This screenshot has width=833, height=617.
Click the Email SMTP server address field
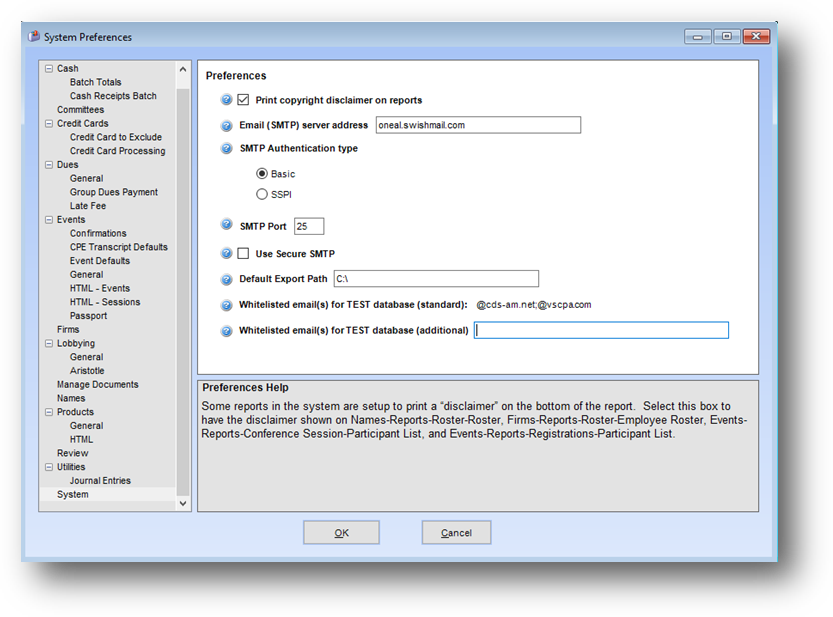[x=478, y=125]
